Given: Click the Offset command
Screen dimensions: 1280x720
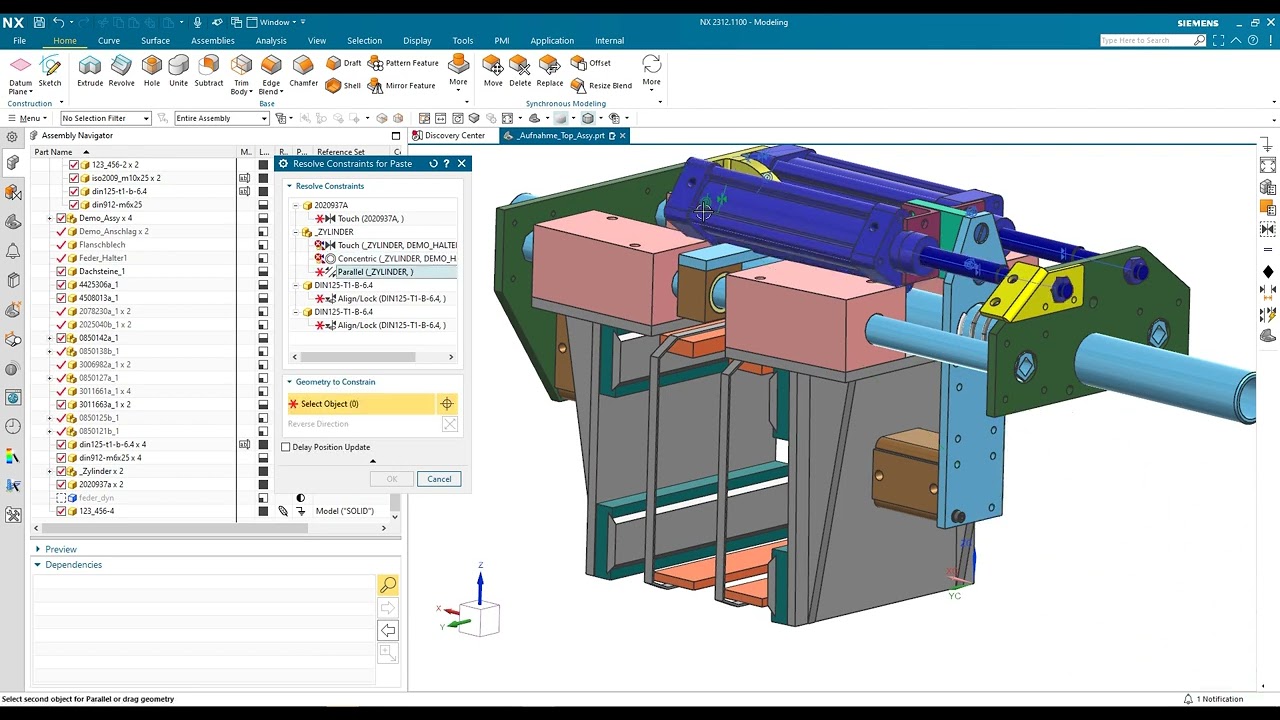Looking at the screenshot, I should click(x=591, y=63).
